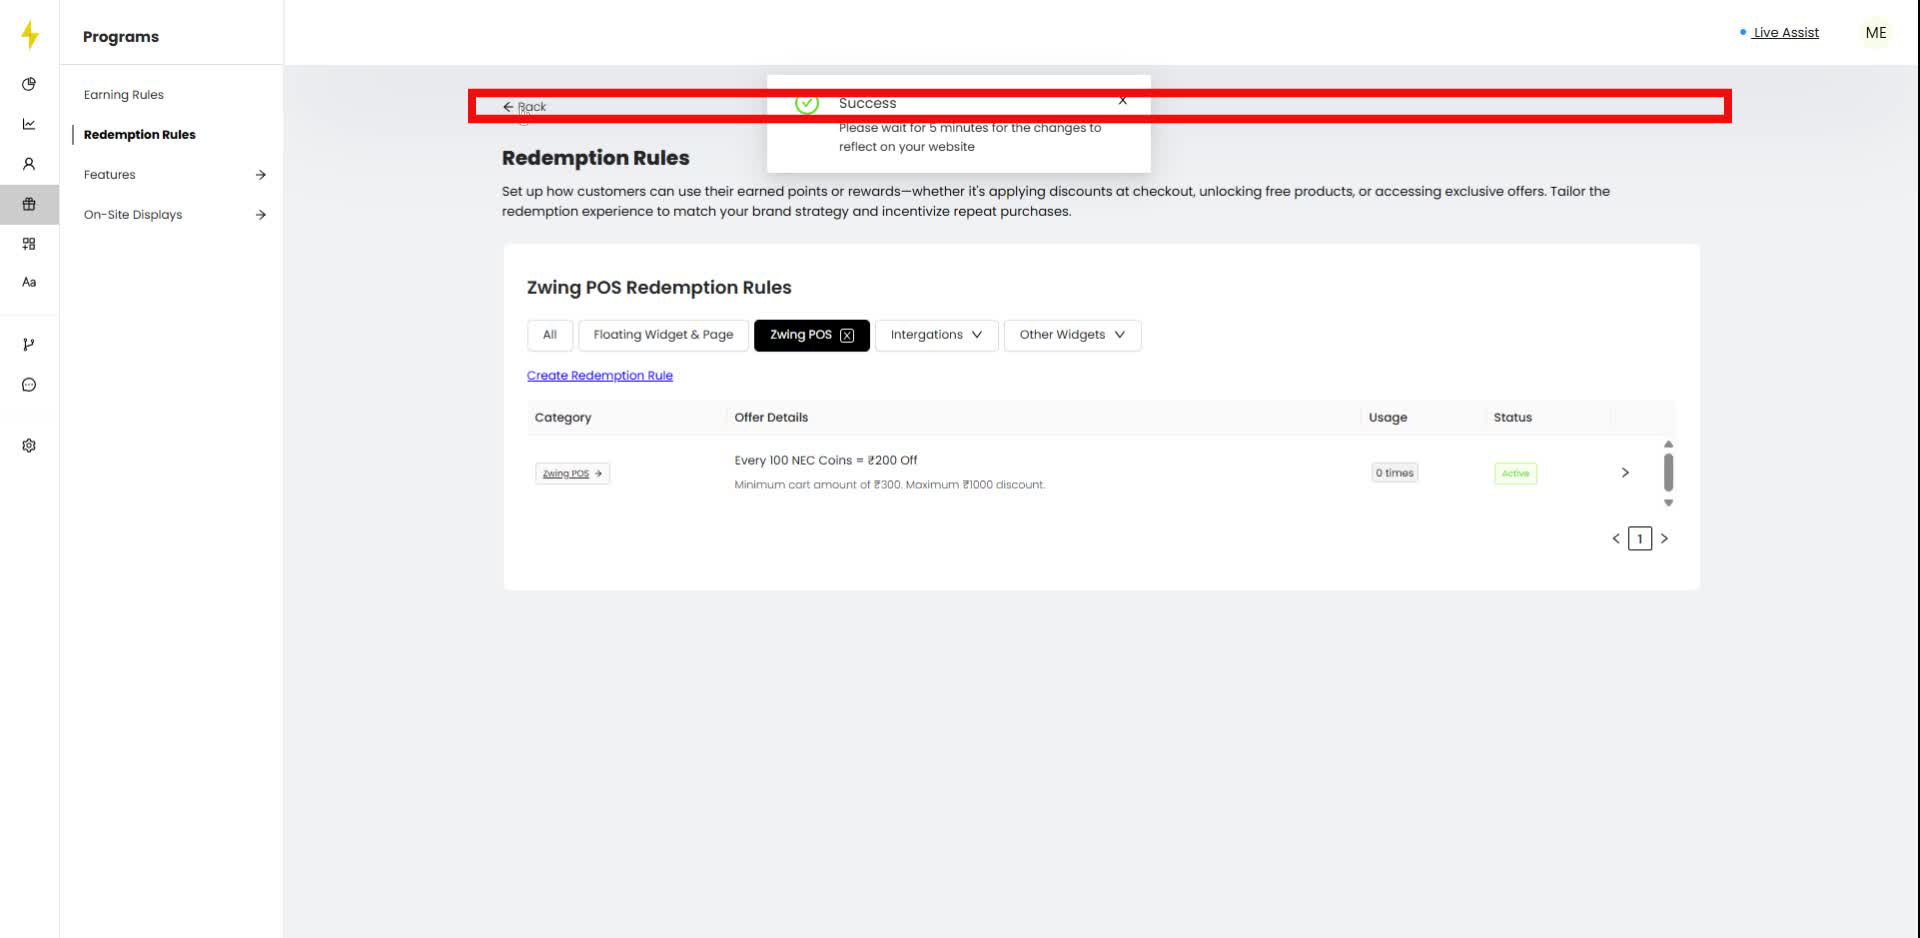Expand the Features menu item
The width and height of the screenshot is (1920, 938).
pos(109,174)
